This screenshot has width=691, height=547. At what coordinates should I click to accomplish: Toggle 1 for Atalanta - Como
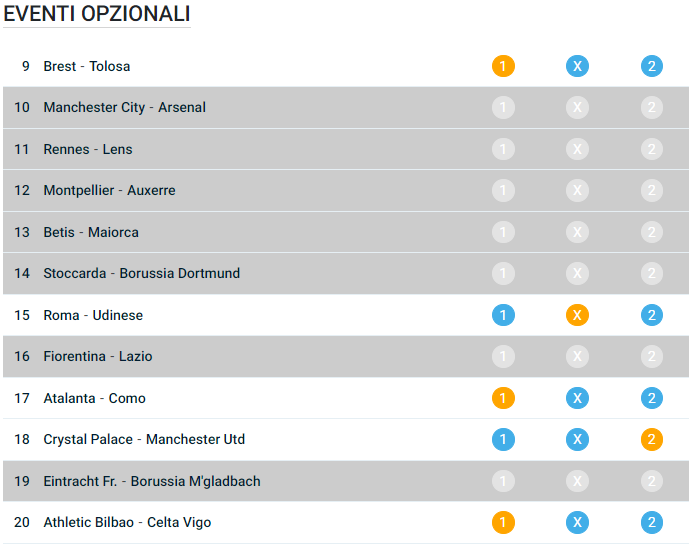pyautogui.click(x=503, y=399)
